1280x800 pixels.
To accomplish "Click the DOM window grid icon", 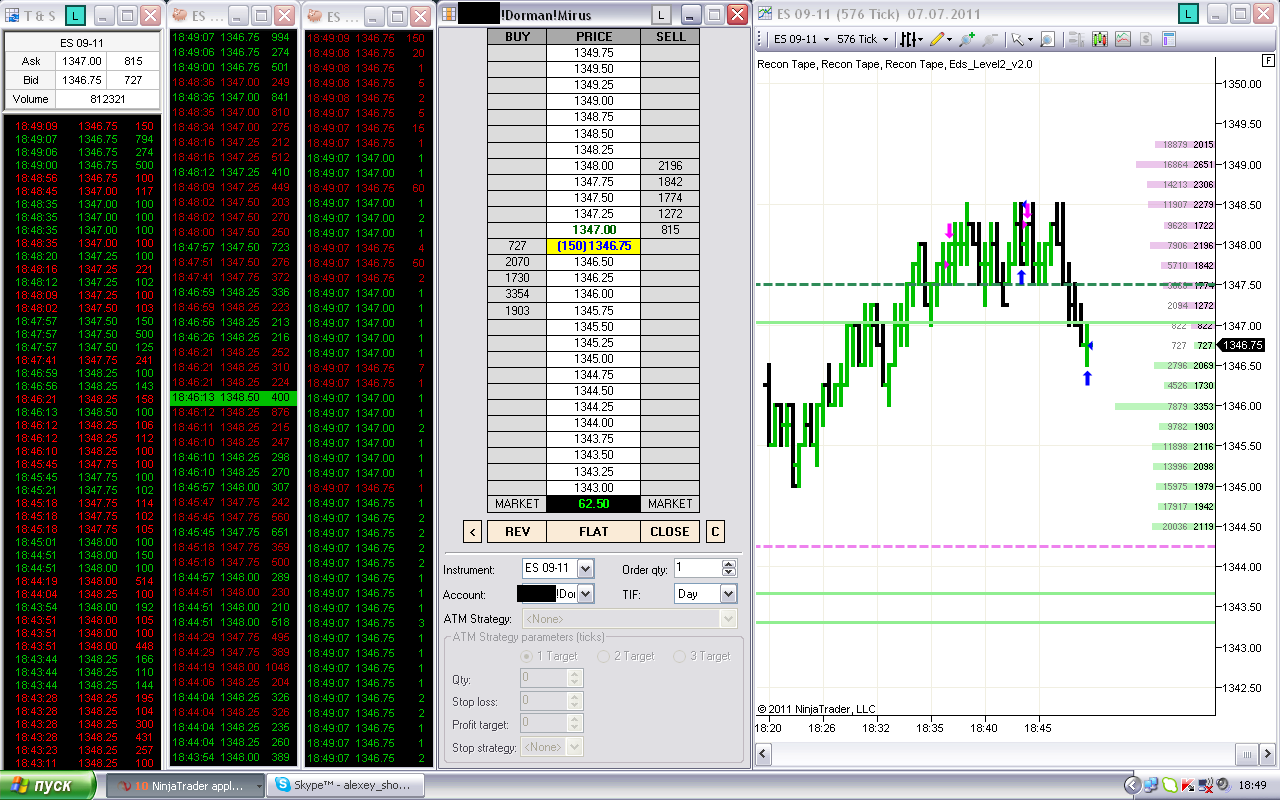I will click(449, 14).
